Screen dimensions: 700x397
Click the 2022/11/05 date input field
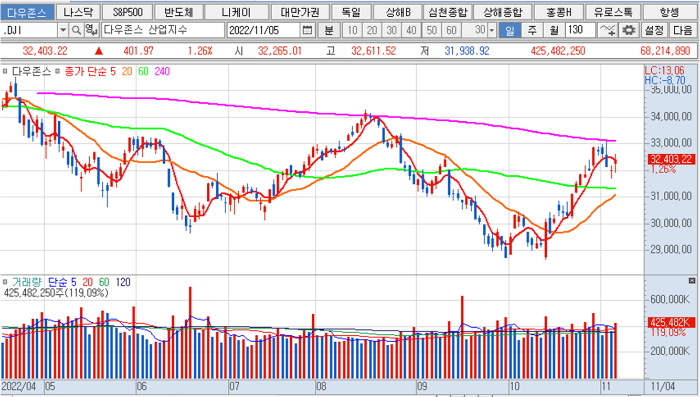263,30
